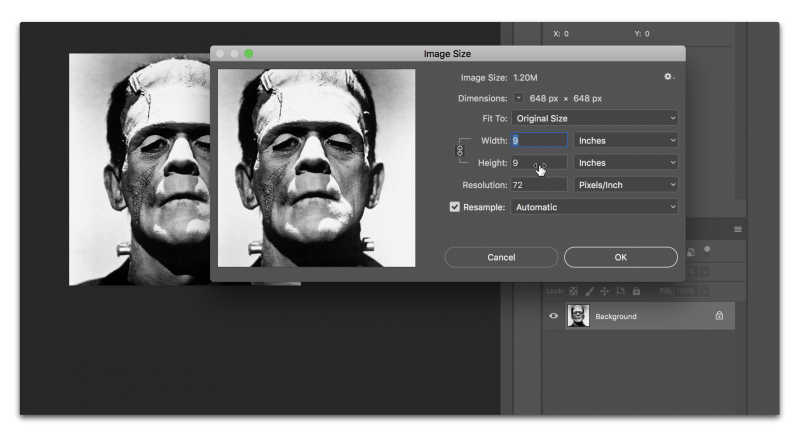Screen dimensions: 800x437
Task: Click the lock all padlock icon
Action: (636, 291)
